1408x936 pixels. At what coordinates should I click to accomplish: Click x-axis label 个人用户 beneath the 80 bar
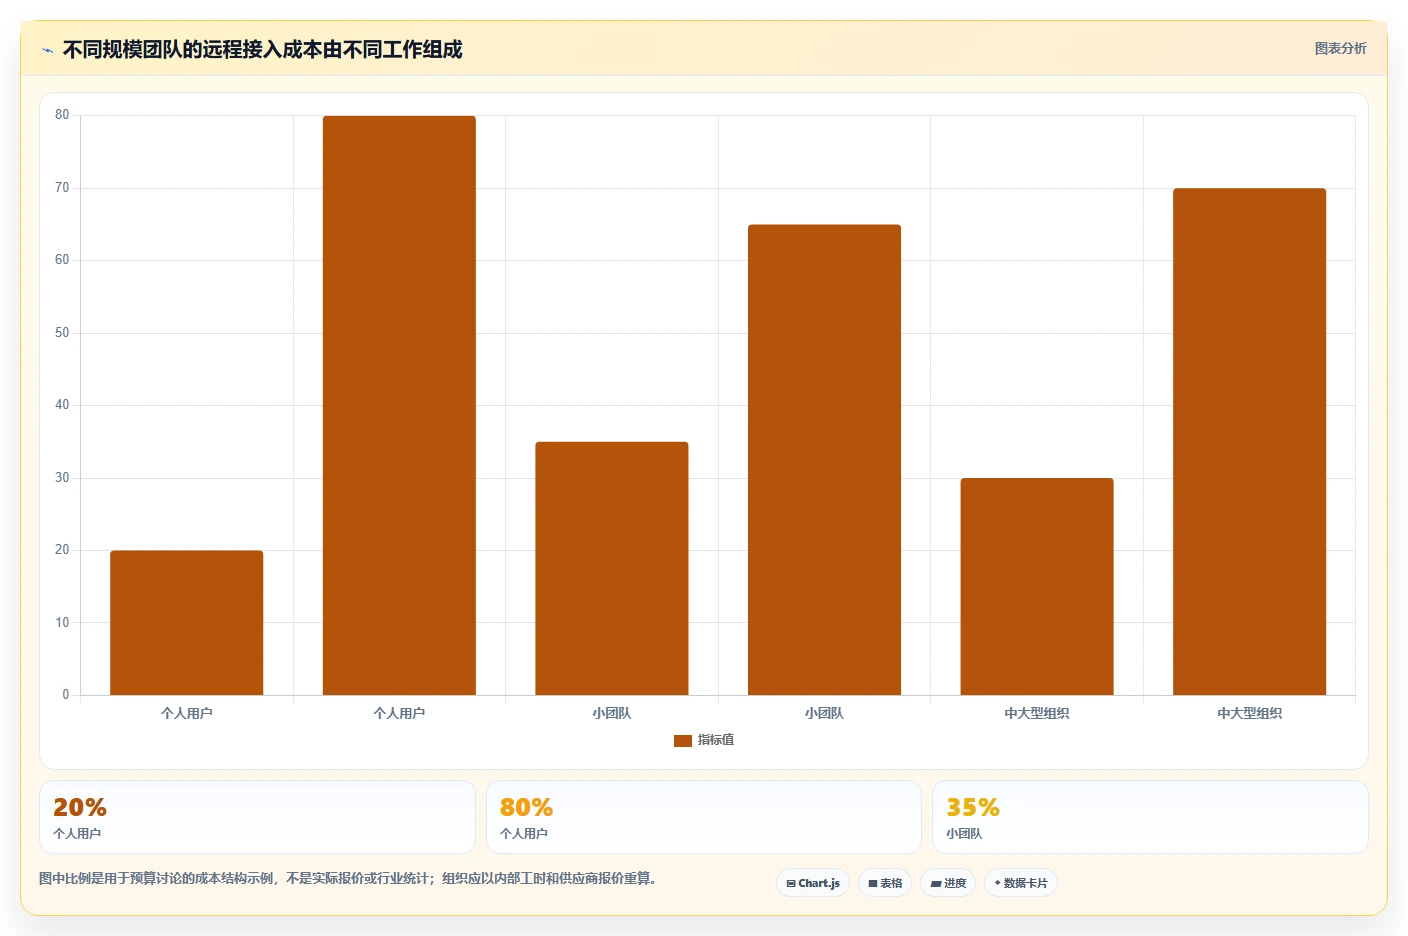coord(399,713)
